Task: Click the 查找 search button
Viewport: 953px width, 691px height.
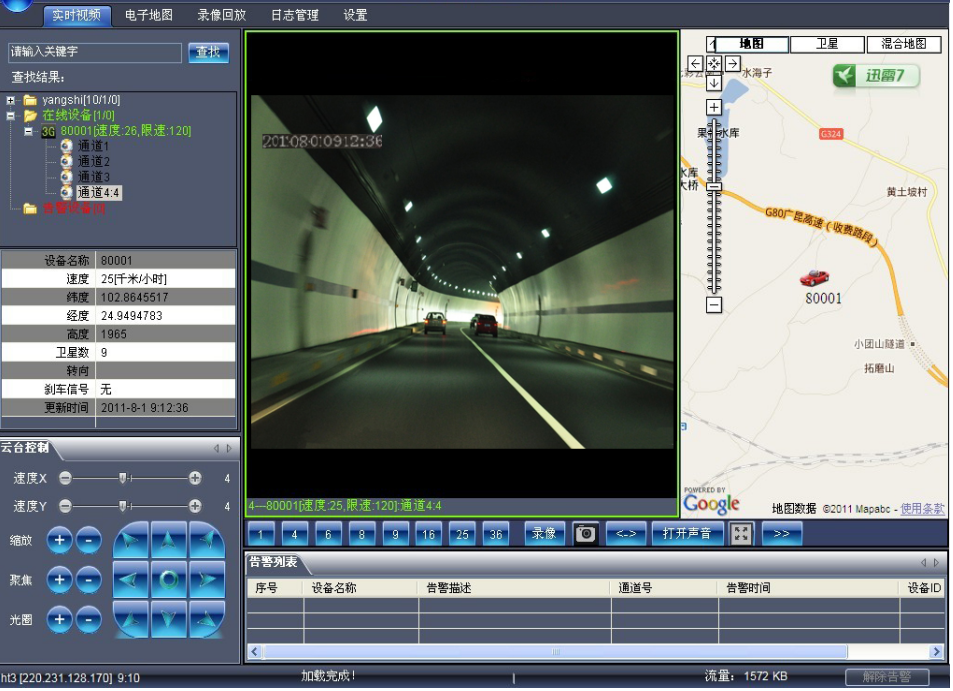Action: 208,53
